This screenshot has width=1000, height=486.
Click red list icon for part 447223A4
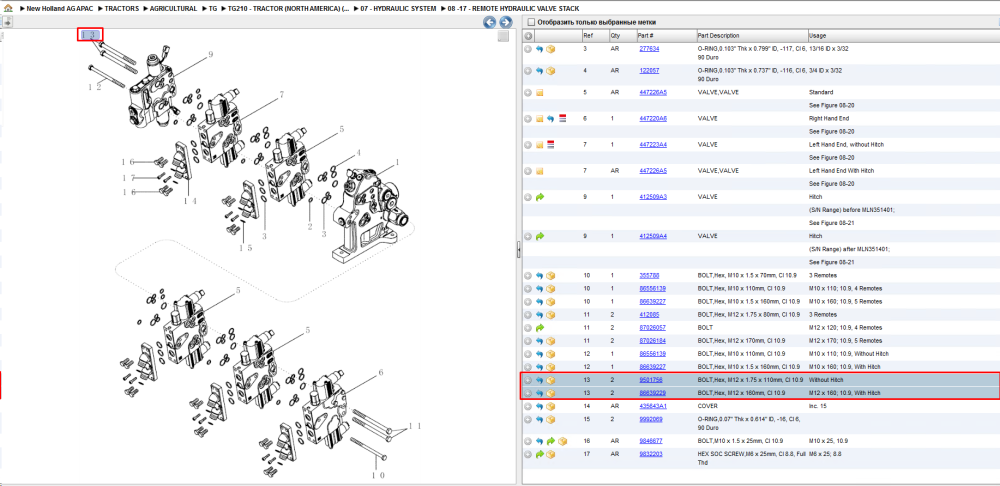click(550, 145)
